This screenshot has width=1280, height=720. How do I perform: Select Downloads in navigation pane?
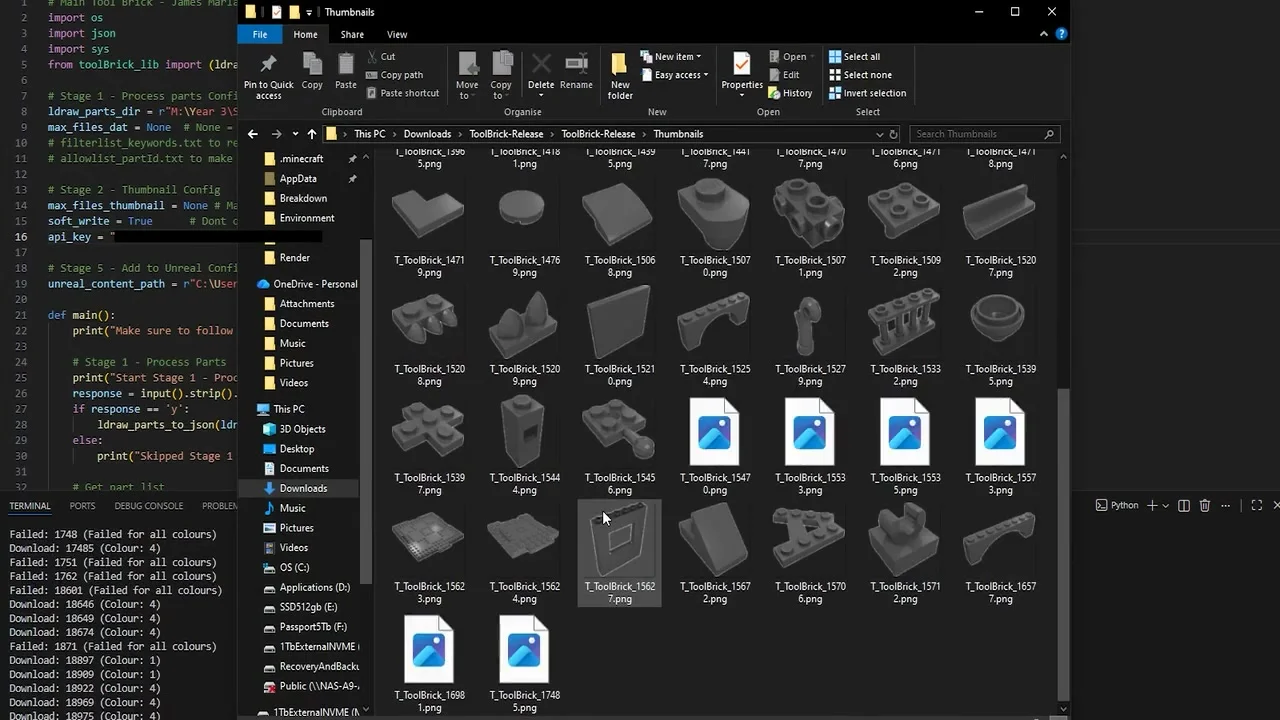pos(303,488)
